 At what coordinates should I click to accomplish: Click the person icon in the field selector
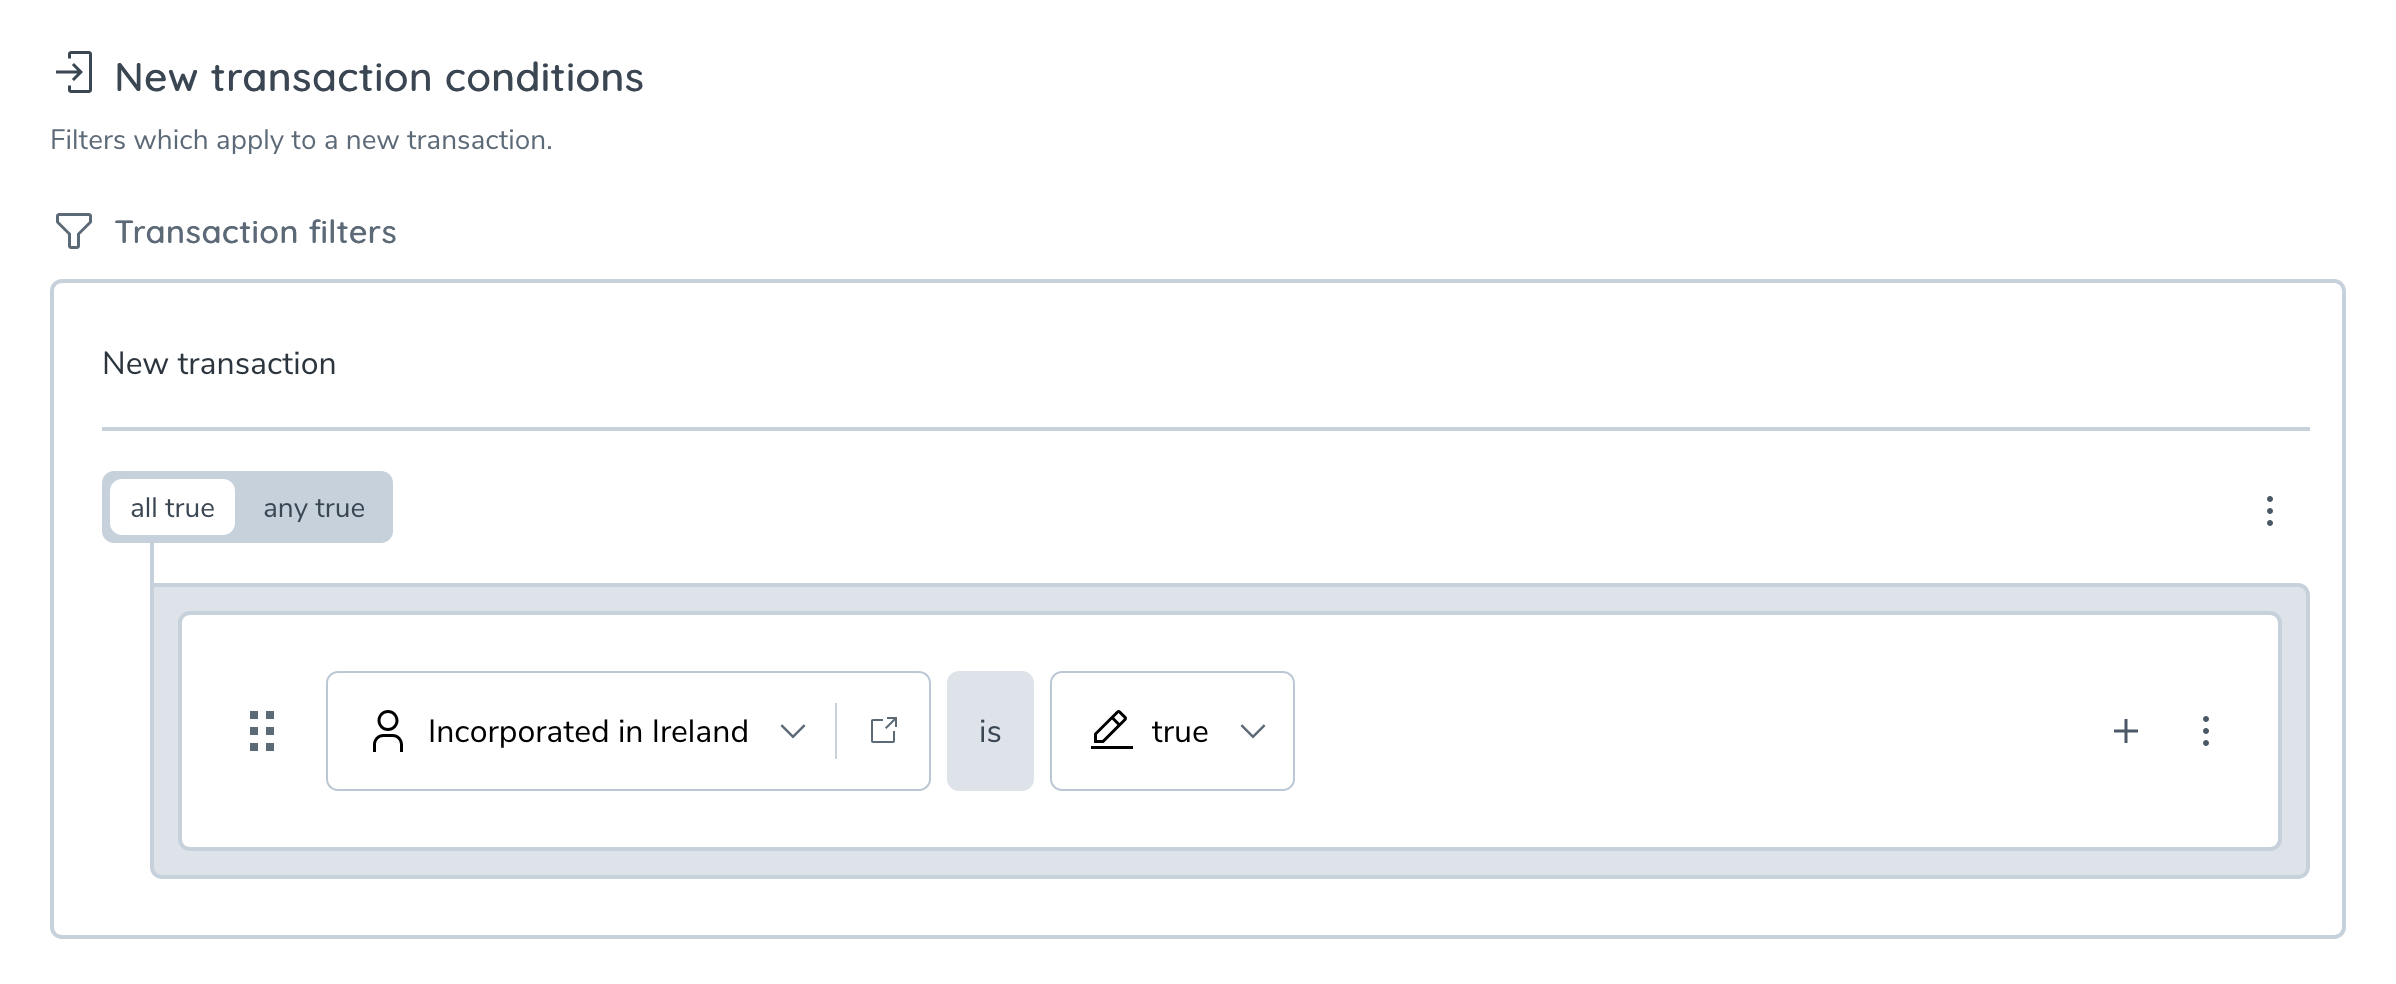click(x=387, y=731)
